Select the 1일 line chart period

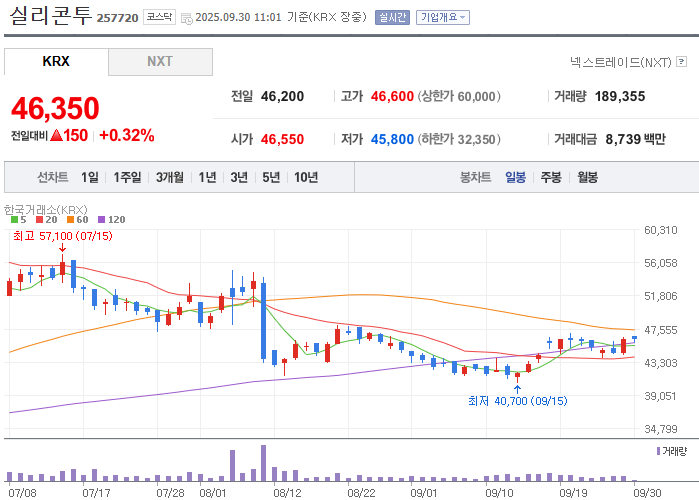[90, 177]
